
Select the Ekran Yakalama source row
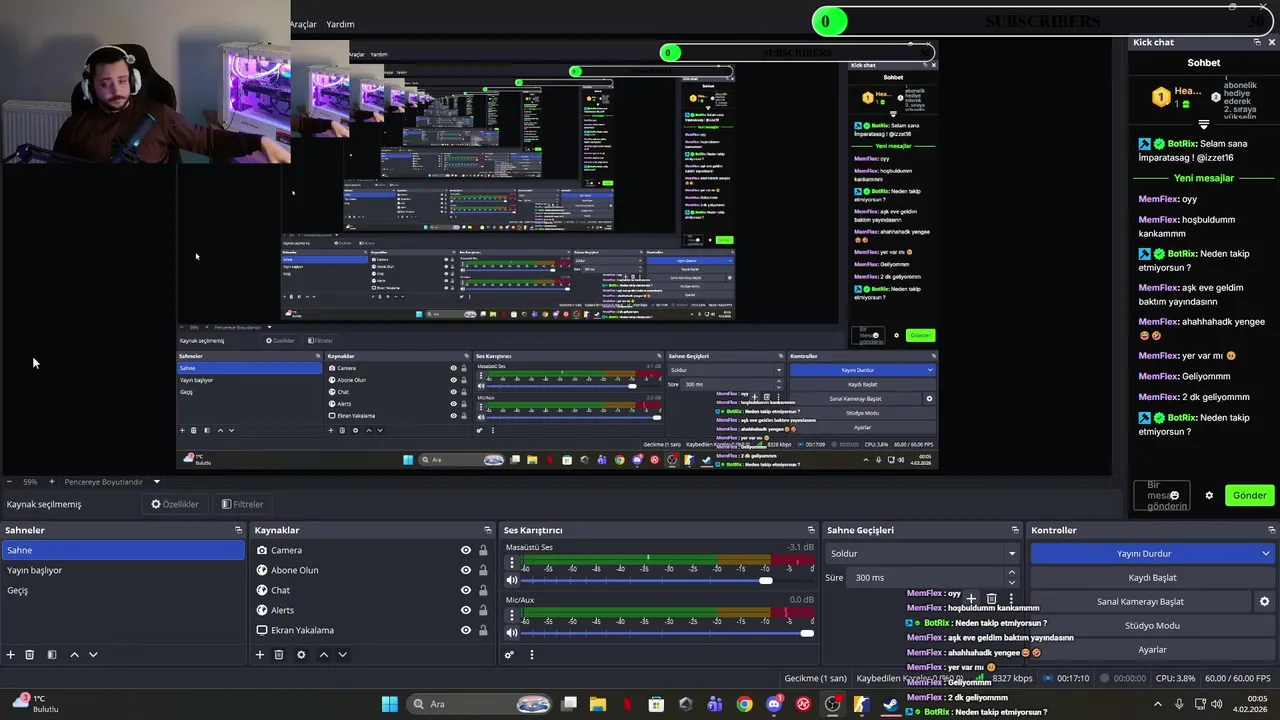tap(372, 630)
